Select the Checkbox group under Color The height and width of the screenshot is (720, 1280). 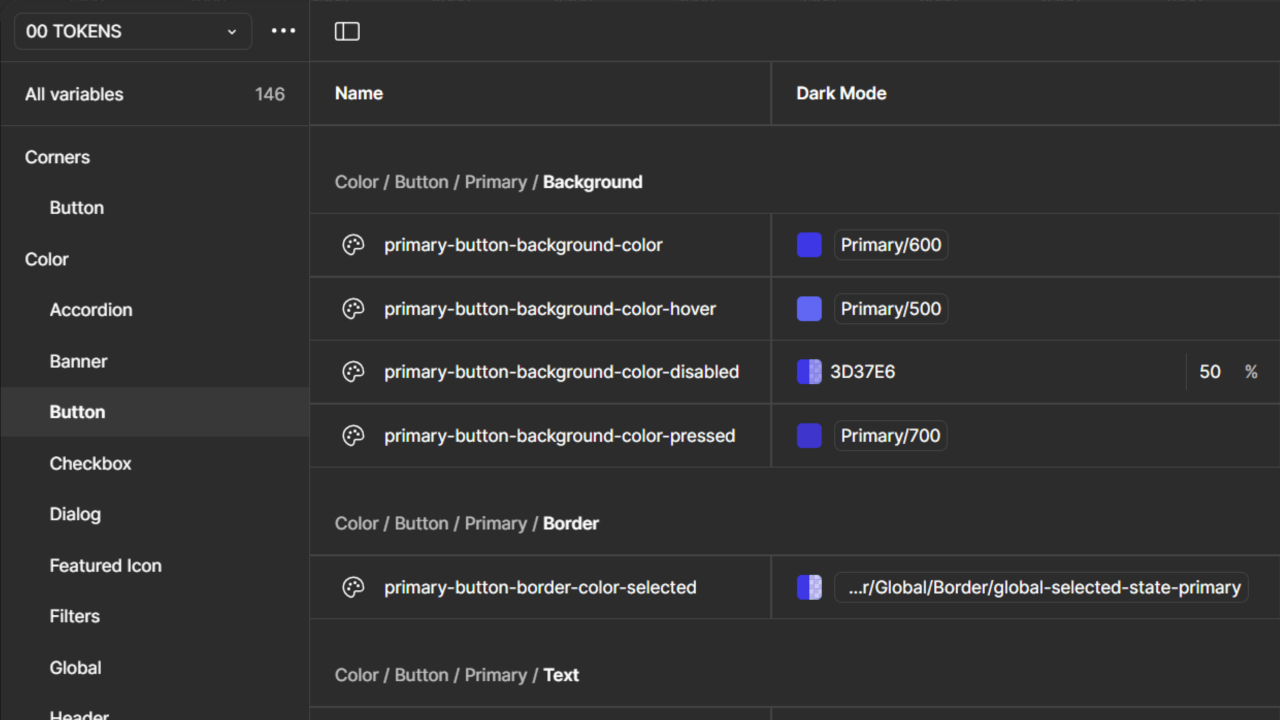coord(91,463)
